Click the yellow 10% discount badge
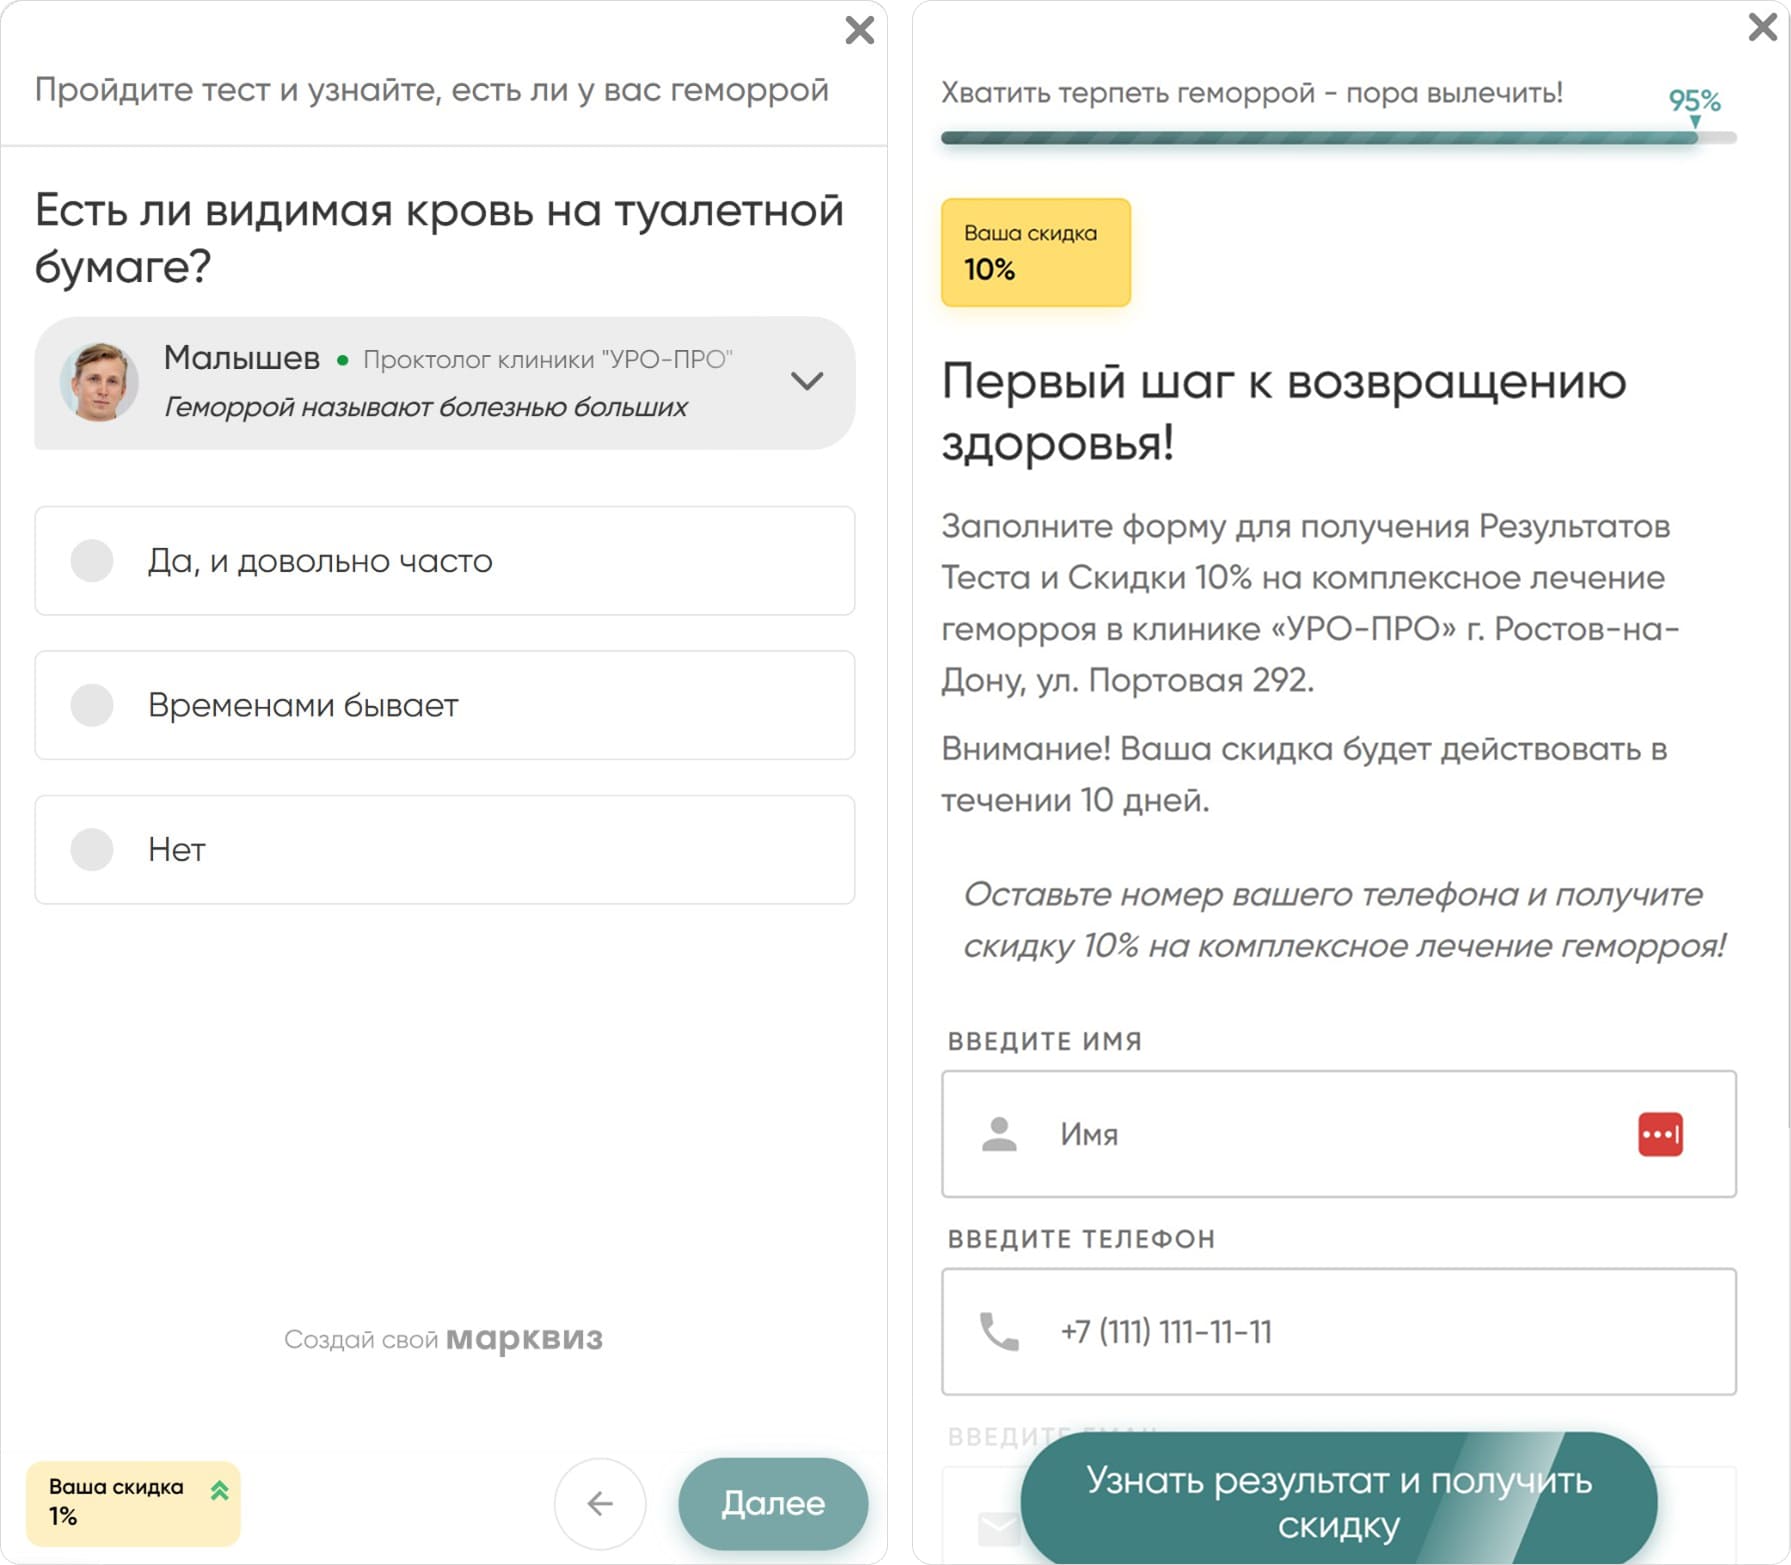The width and height of the screenshot is (1791, 1565). 1036,252
